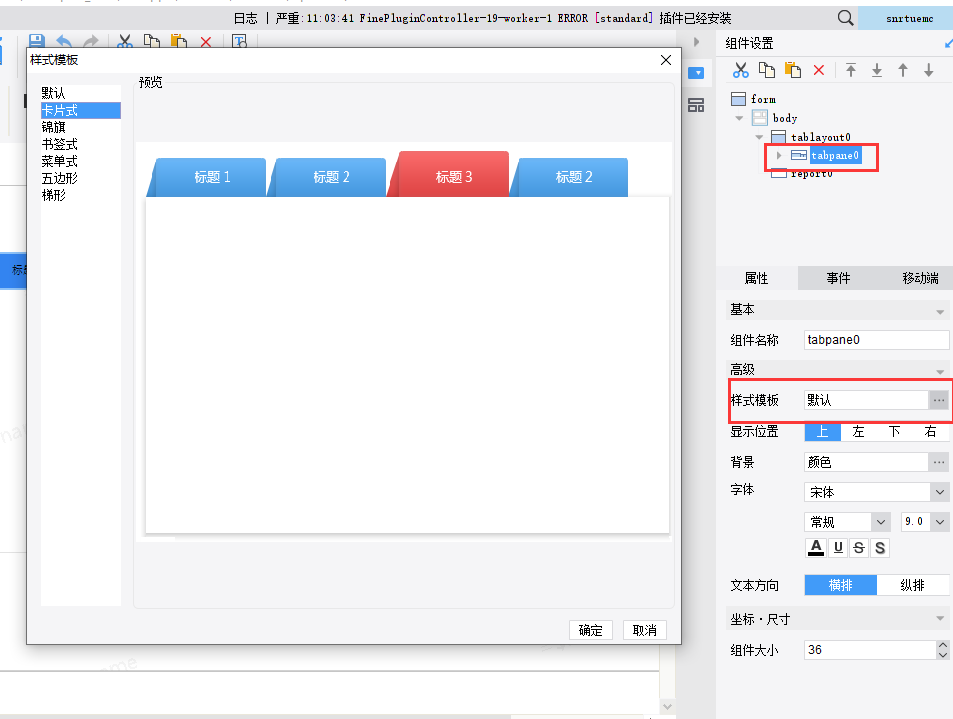Click the small arrow toggling the right panel

coord(697,41)
